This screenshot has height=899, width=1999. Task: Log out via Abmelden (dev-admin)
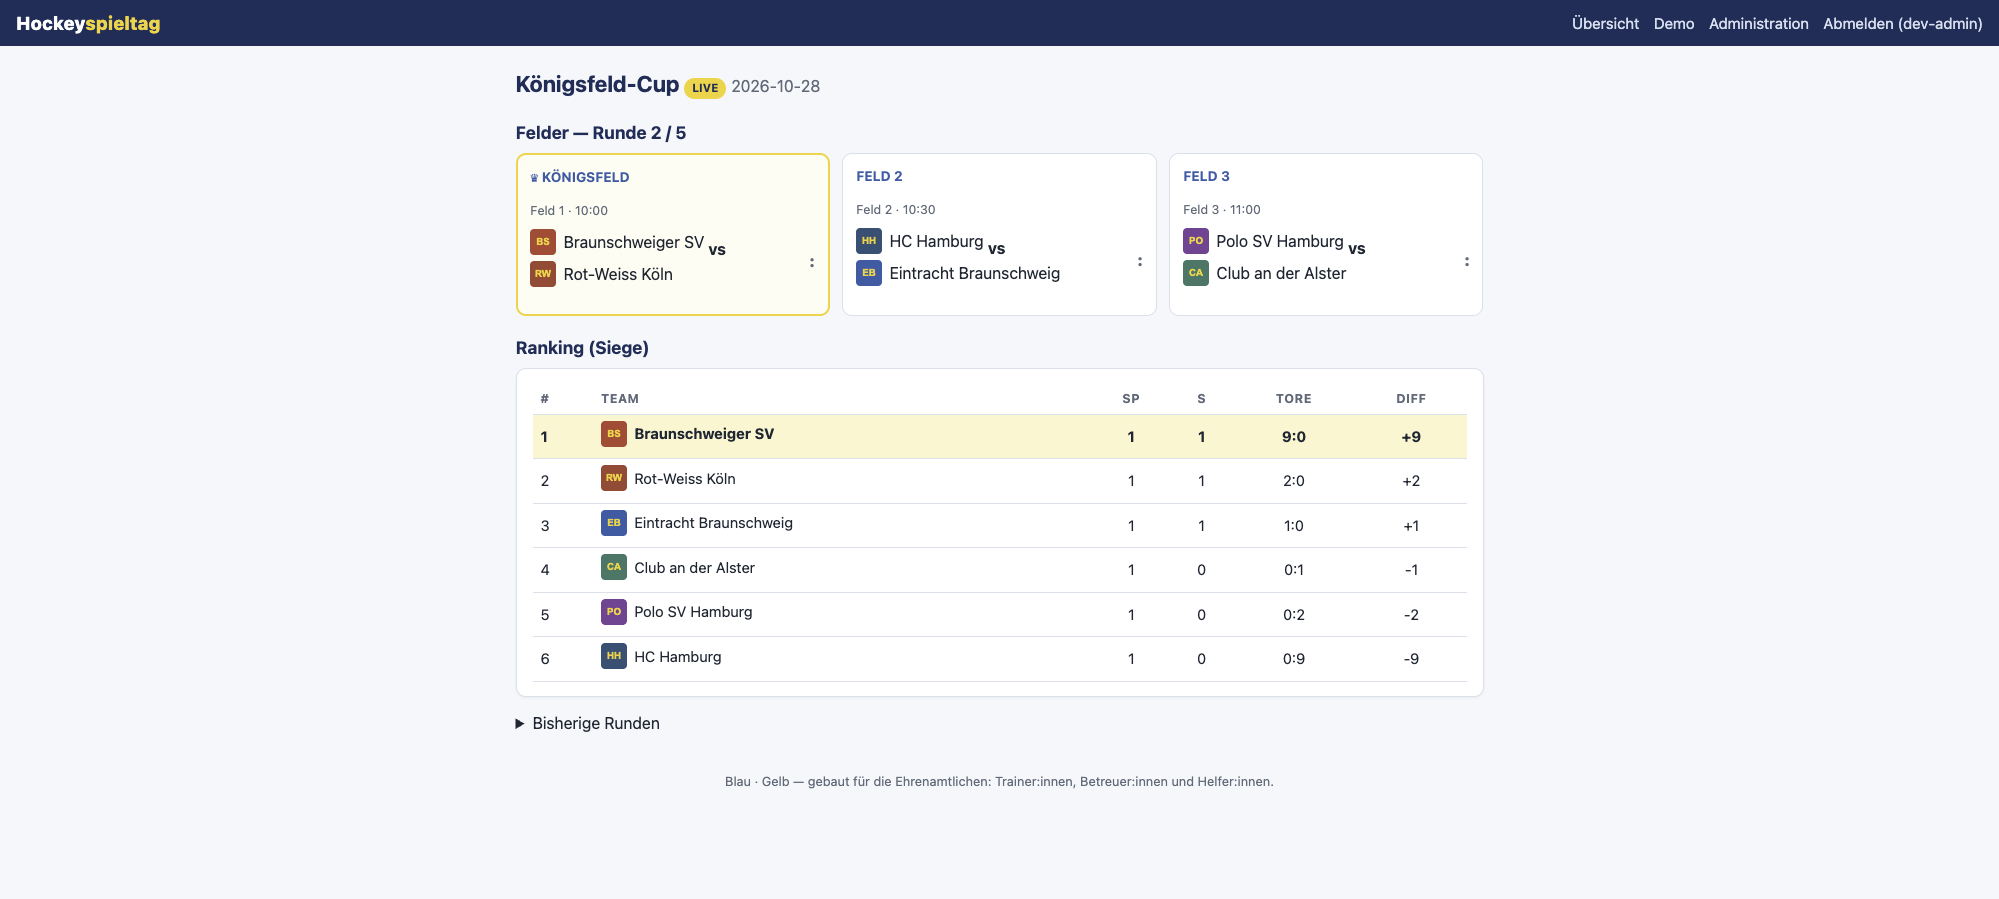tap(1903, 23)
